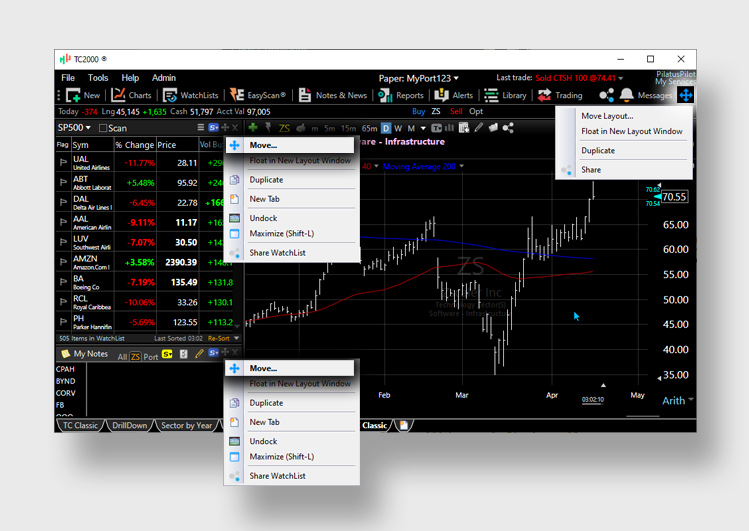
Task: Click the Buy button above chart
Action: coord(418,112)
